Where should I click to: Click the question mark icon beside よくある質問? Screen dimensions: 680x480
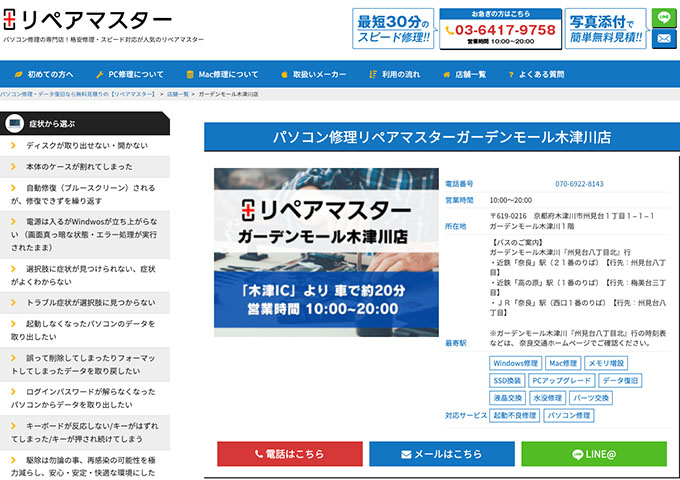pyautogui.click(x=511, y=75)
